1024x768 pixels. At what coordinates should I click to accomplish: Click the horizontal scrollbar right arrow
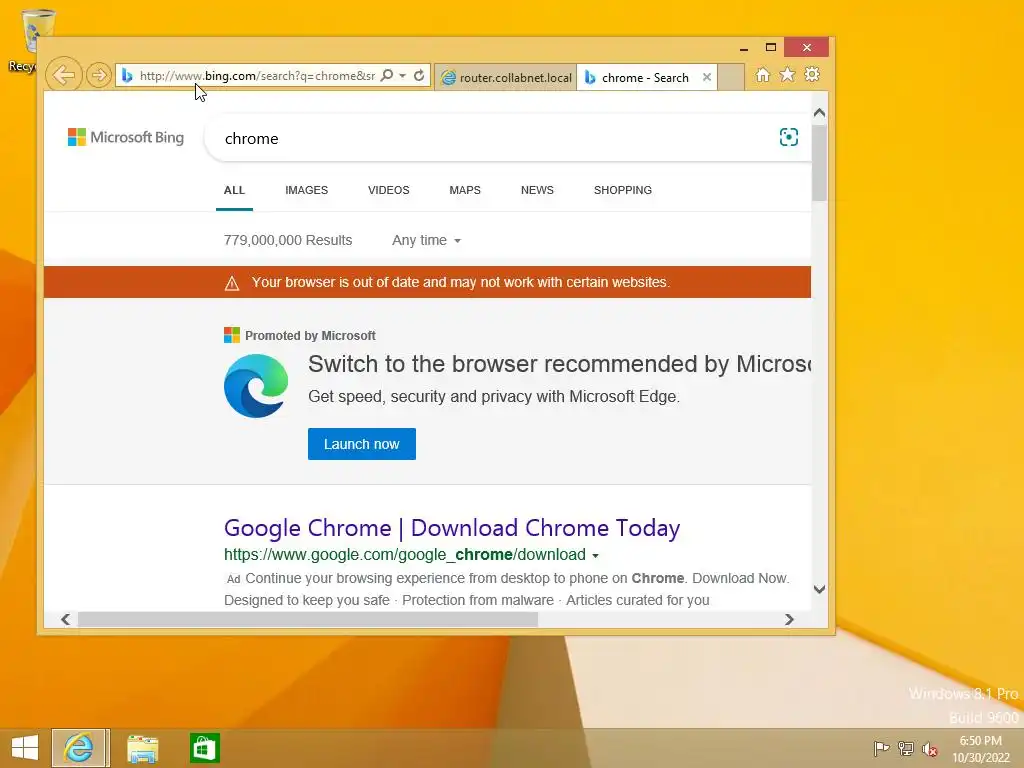[789, 619]
